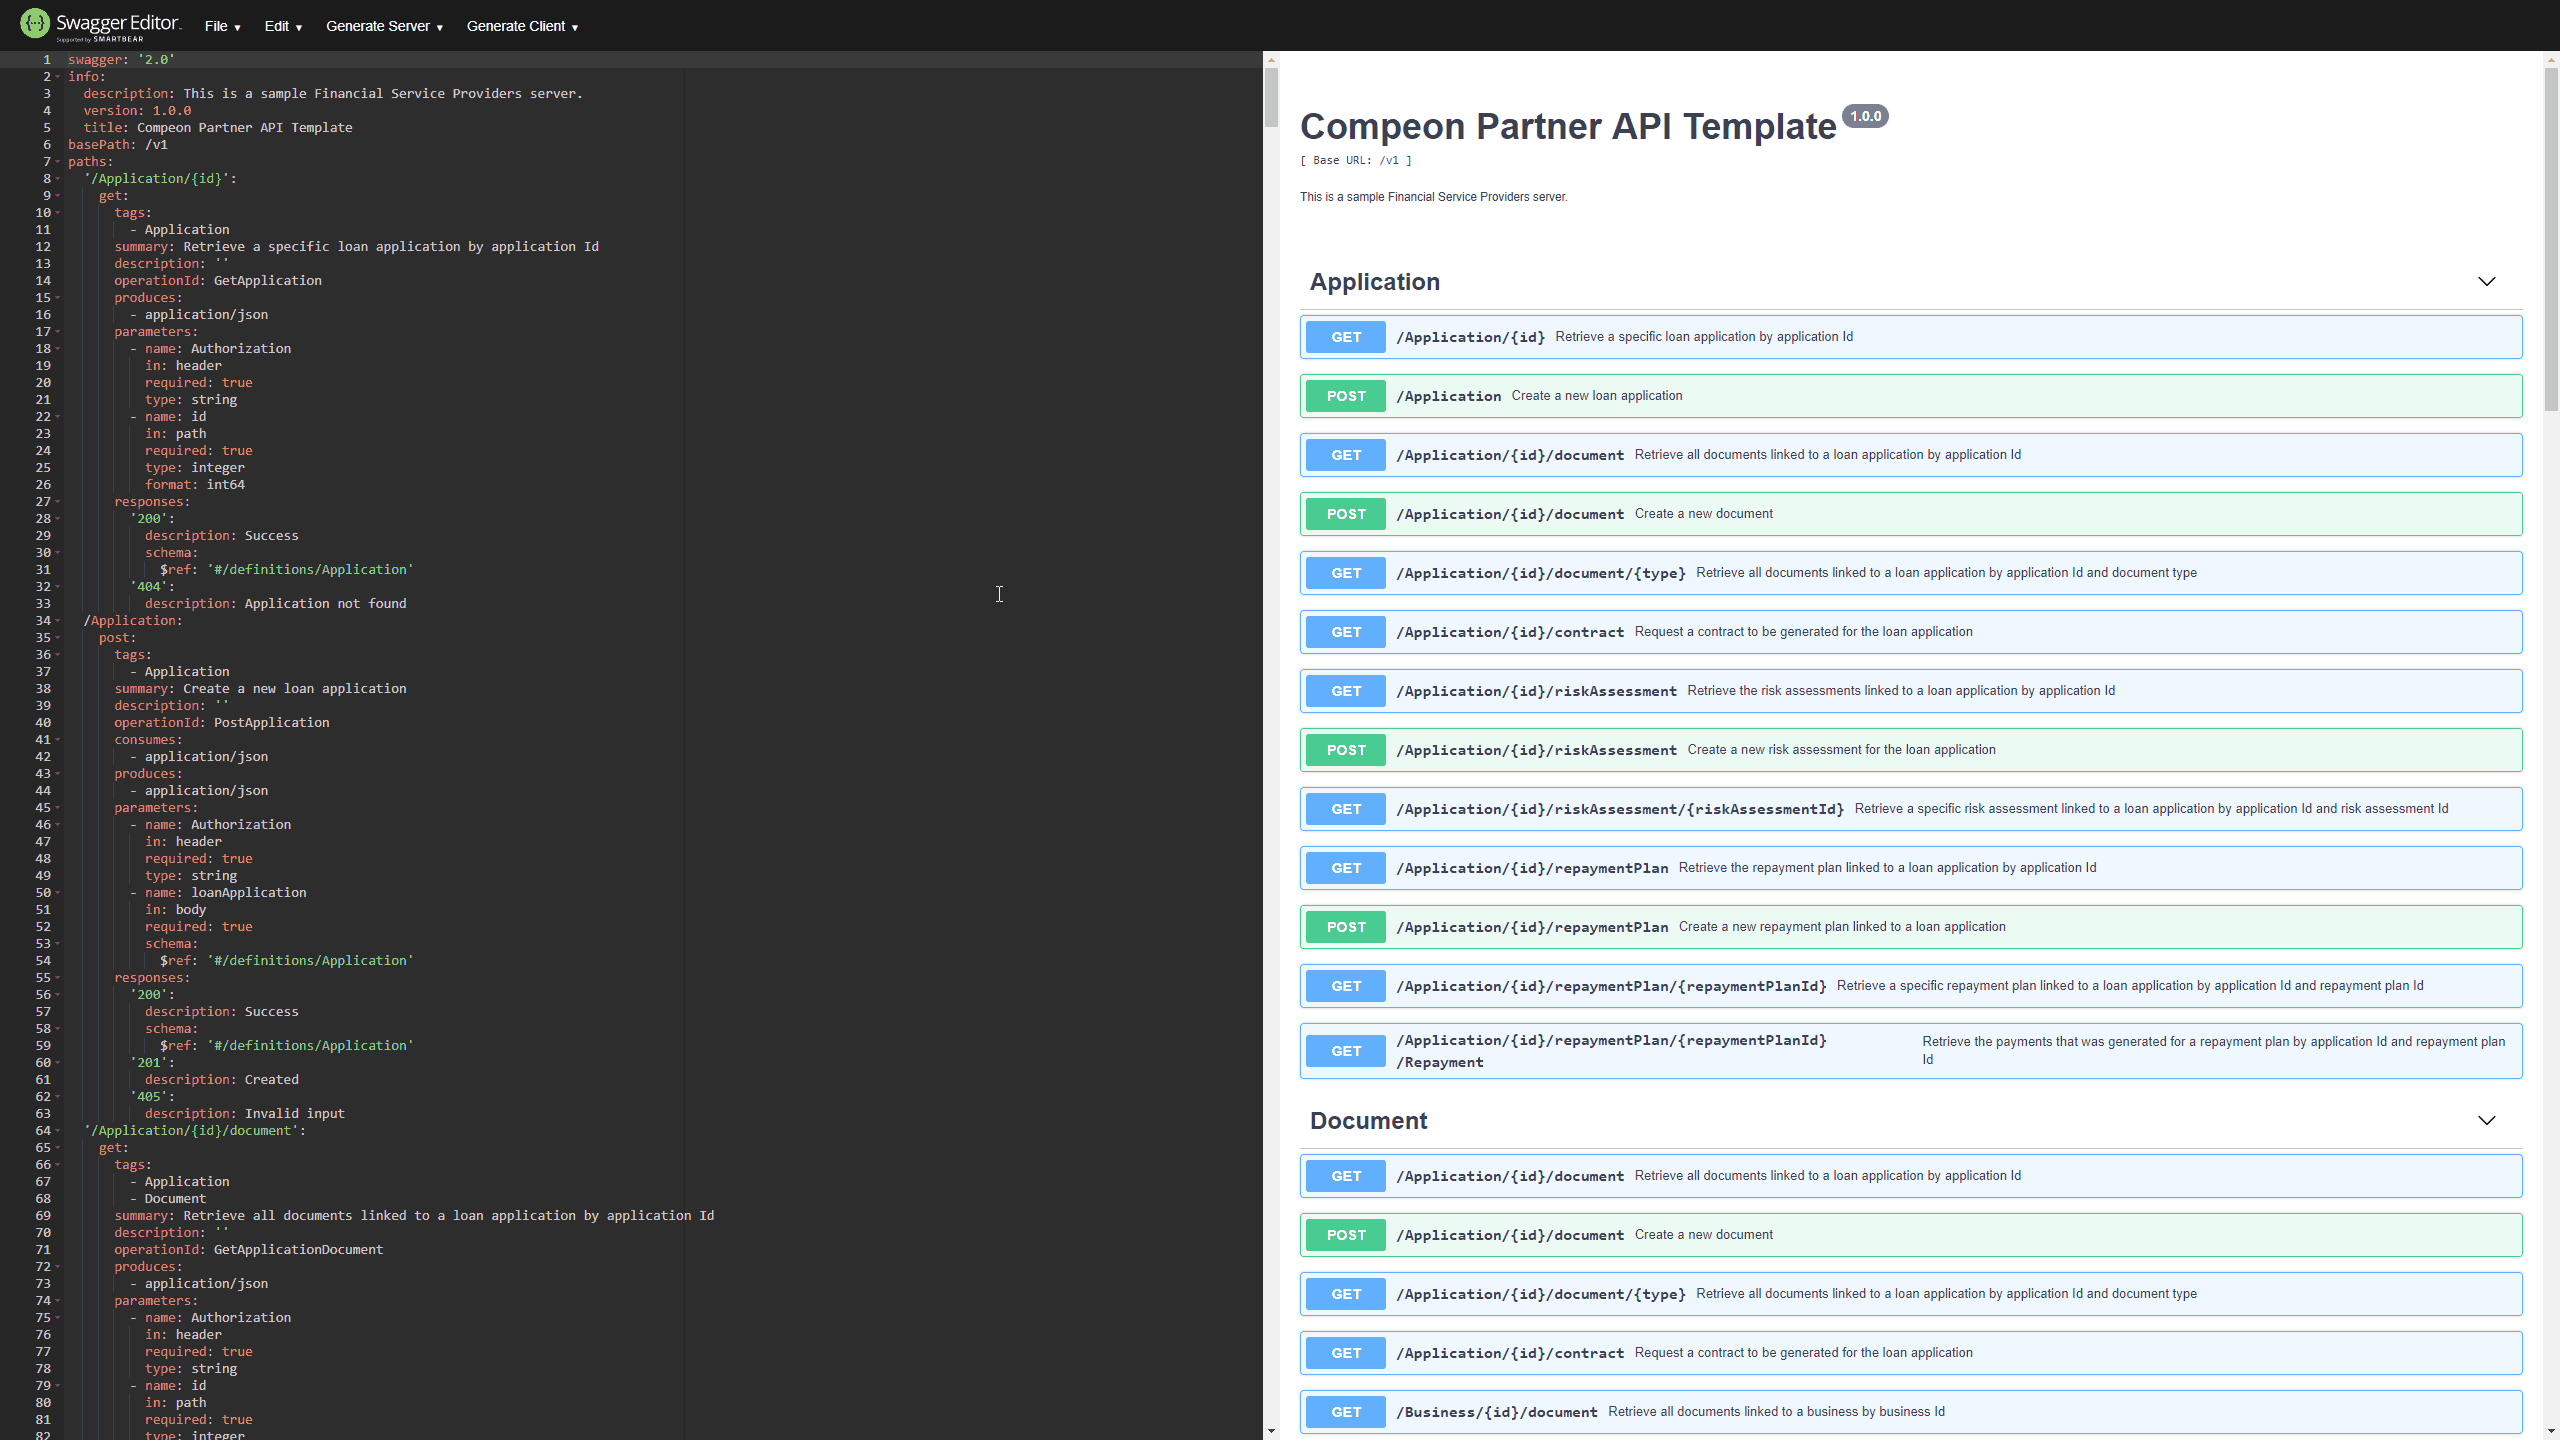
Task: Collapse the Application section chevron
Action: point(2486,282)
